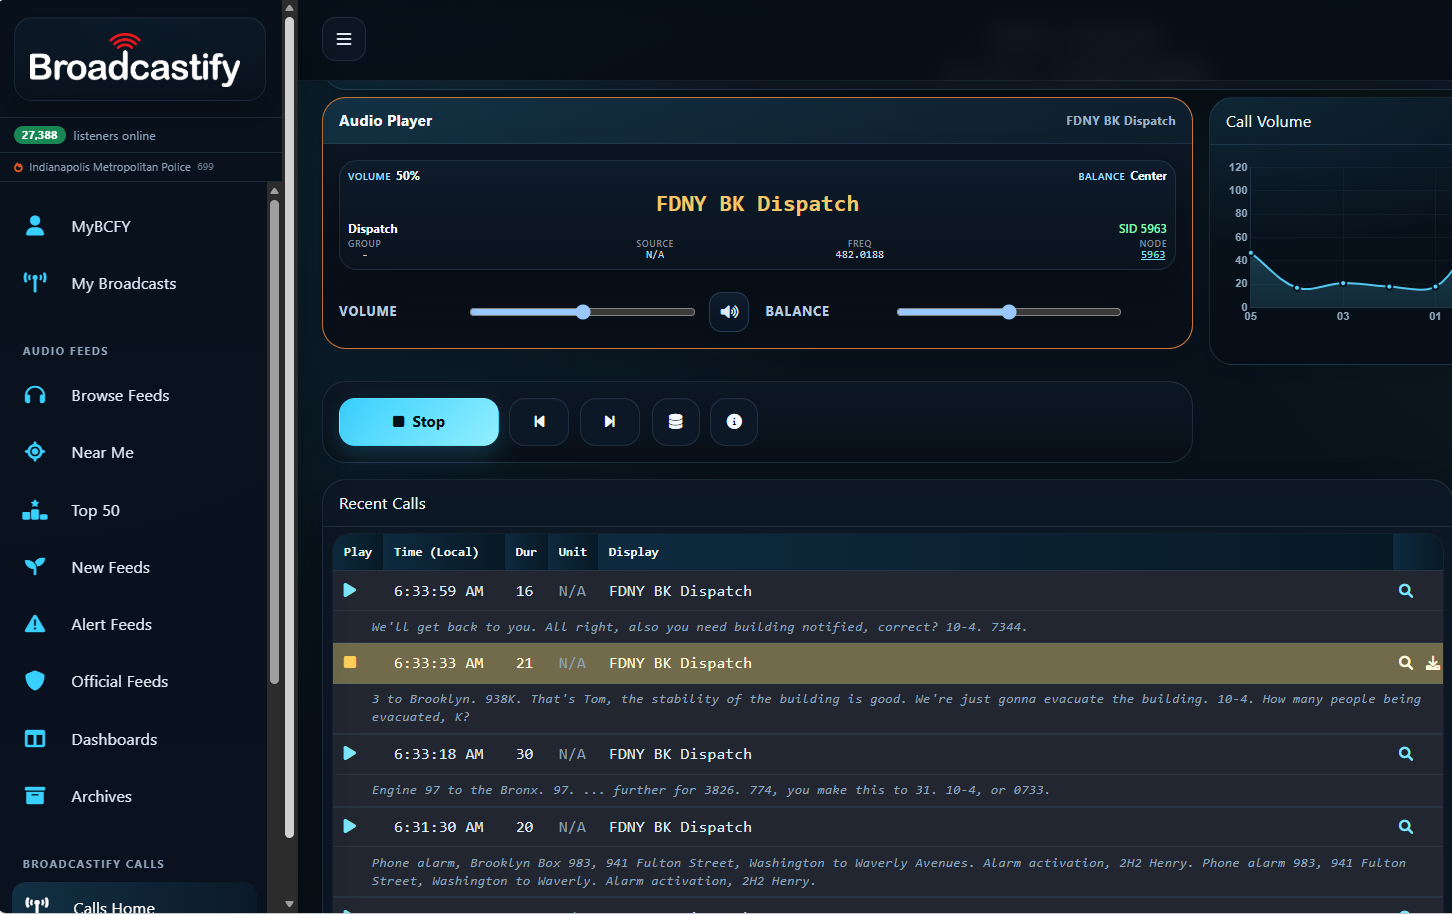Viewport: 1452px width, 914px height.
Task: Select Near Me in sidebar
Action: coord(102,452)
